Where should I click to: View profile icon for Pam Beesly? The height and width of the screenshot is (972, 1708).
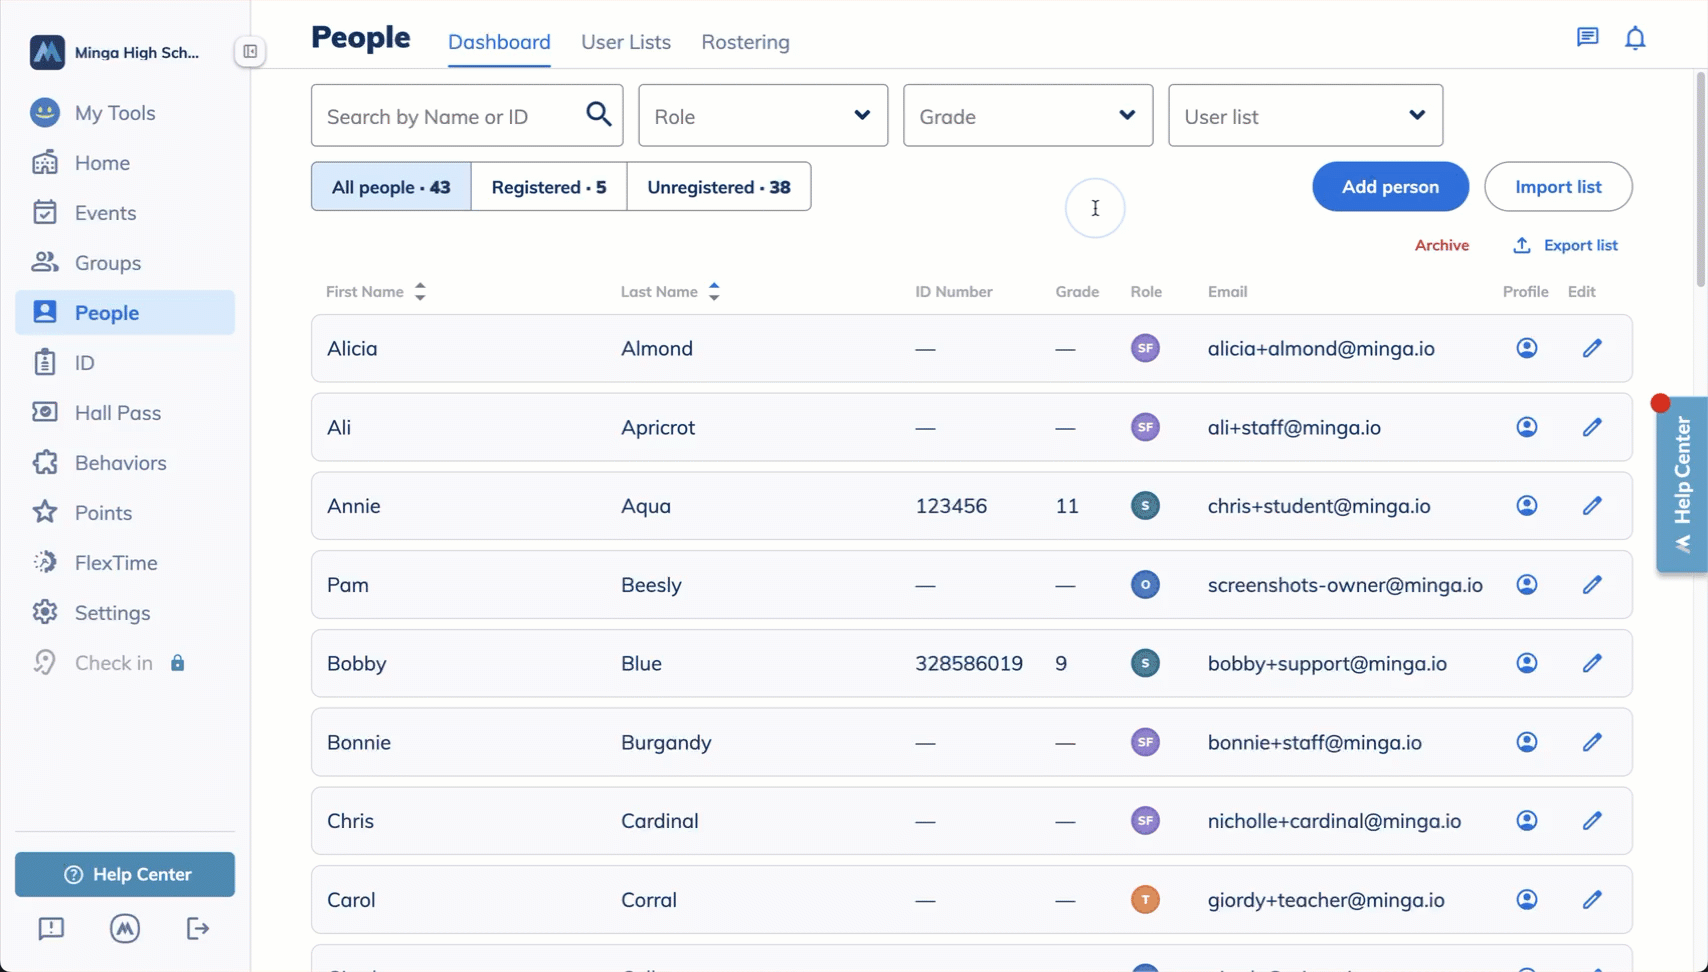1526,585
